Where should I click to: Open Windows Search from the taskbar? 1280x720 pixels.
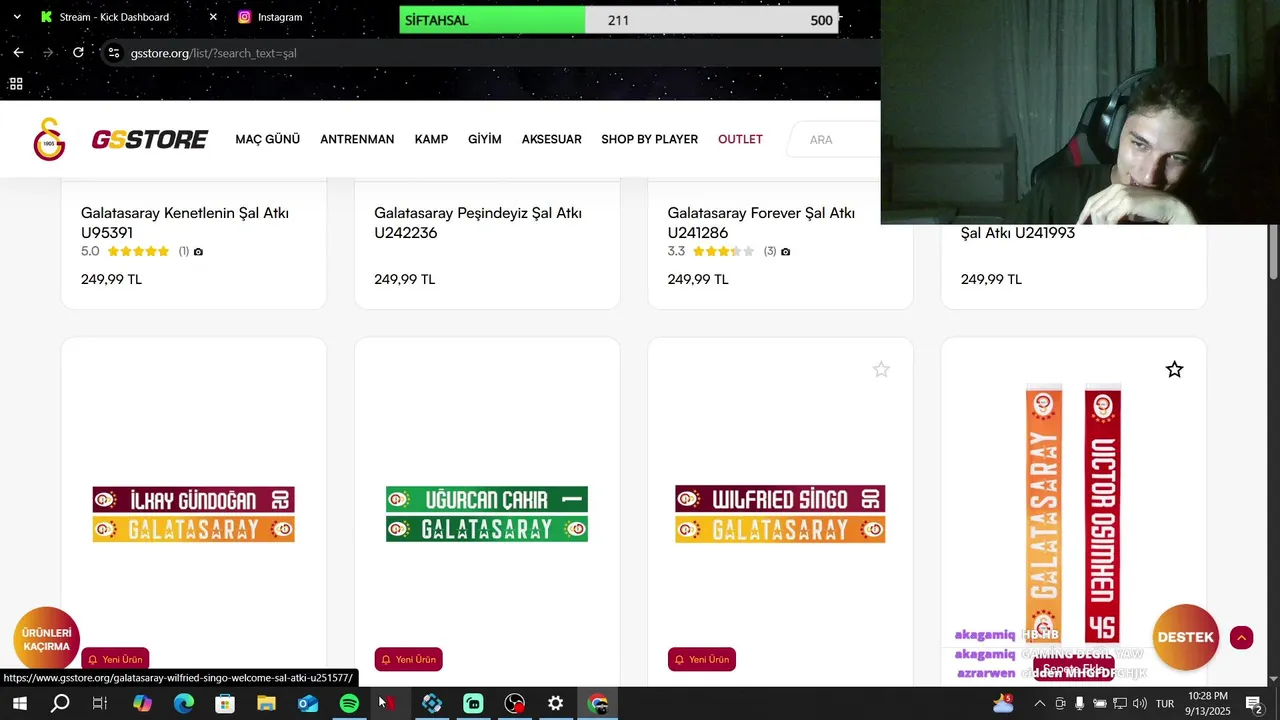(60, 704)
